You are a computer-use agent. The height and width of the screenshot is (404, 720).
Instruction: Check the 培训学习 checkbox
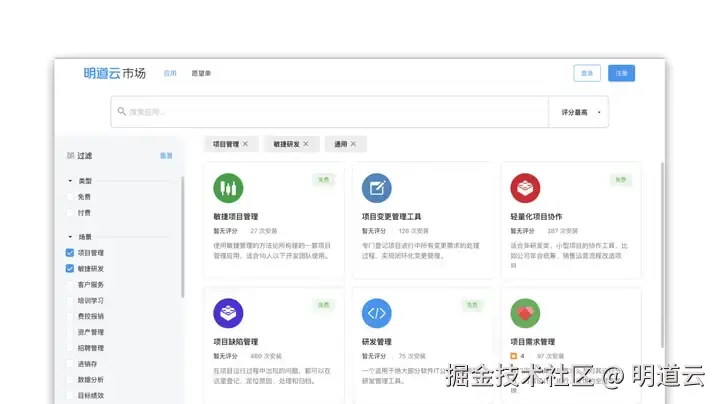pyautogui.click(x=70, y=300)
